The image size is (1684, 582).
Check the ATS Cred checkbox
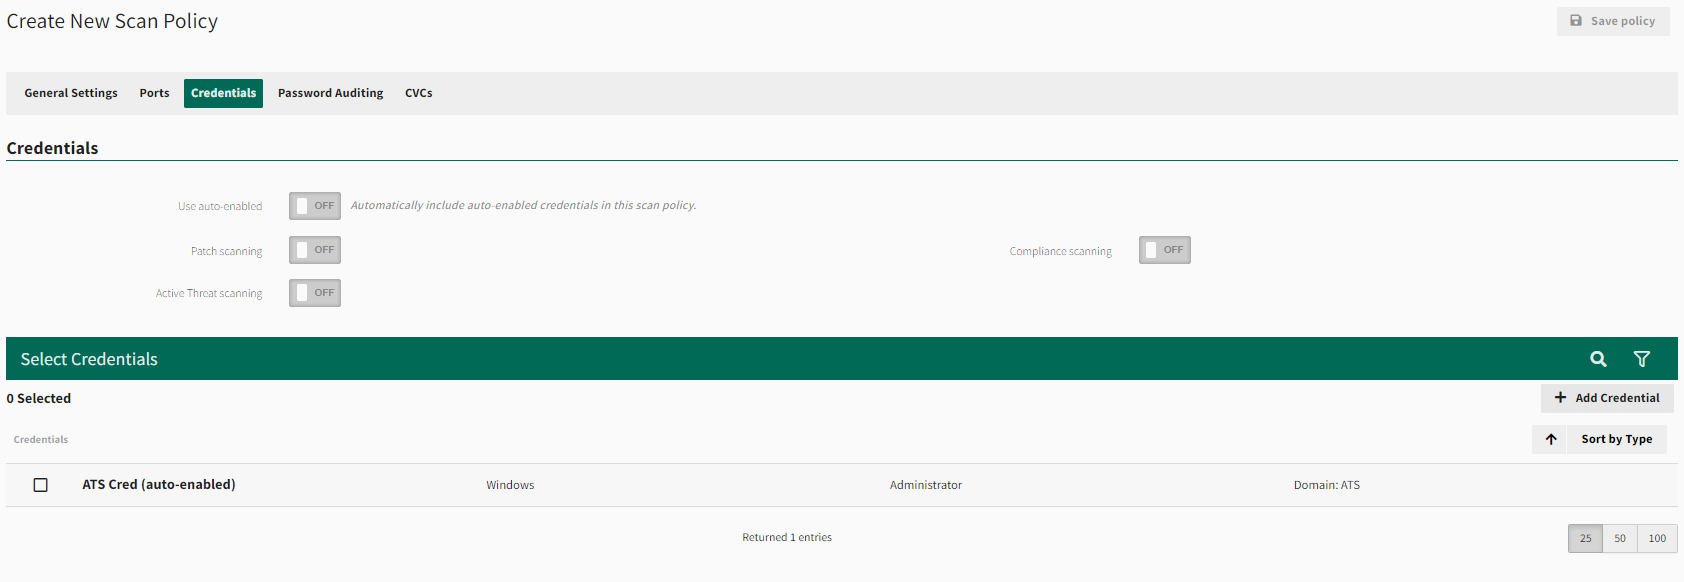[41, 485]
